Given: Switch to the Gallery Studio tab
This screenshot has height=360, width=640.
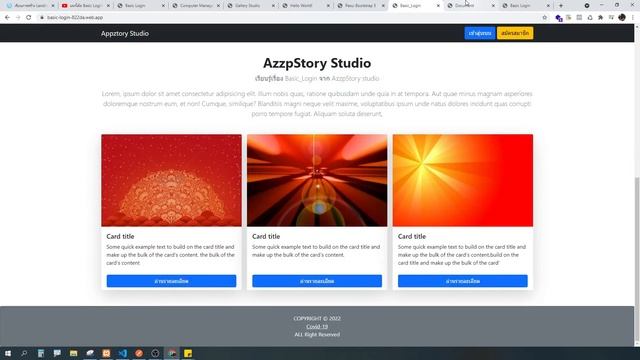Looking at the screenshot, I should (251, 6).
